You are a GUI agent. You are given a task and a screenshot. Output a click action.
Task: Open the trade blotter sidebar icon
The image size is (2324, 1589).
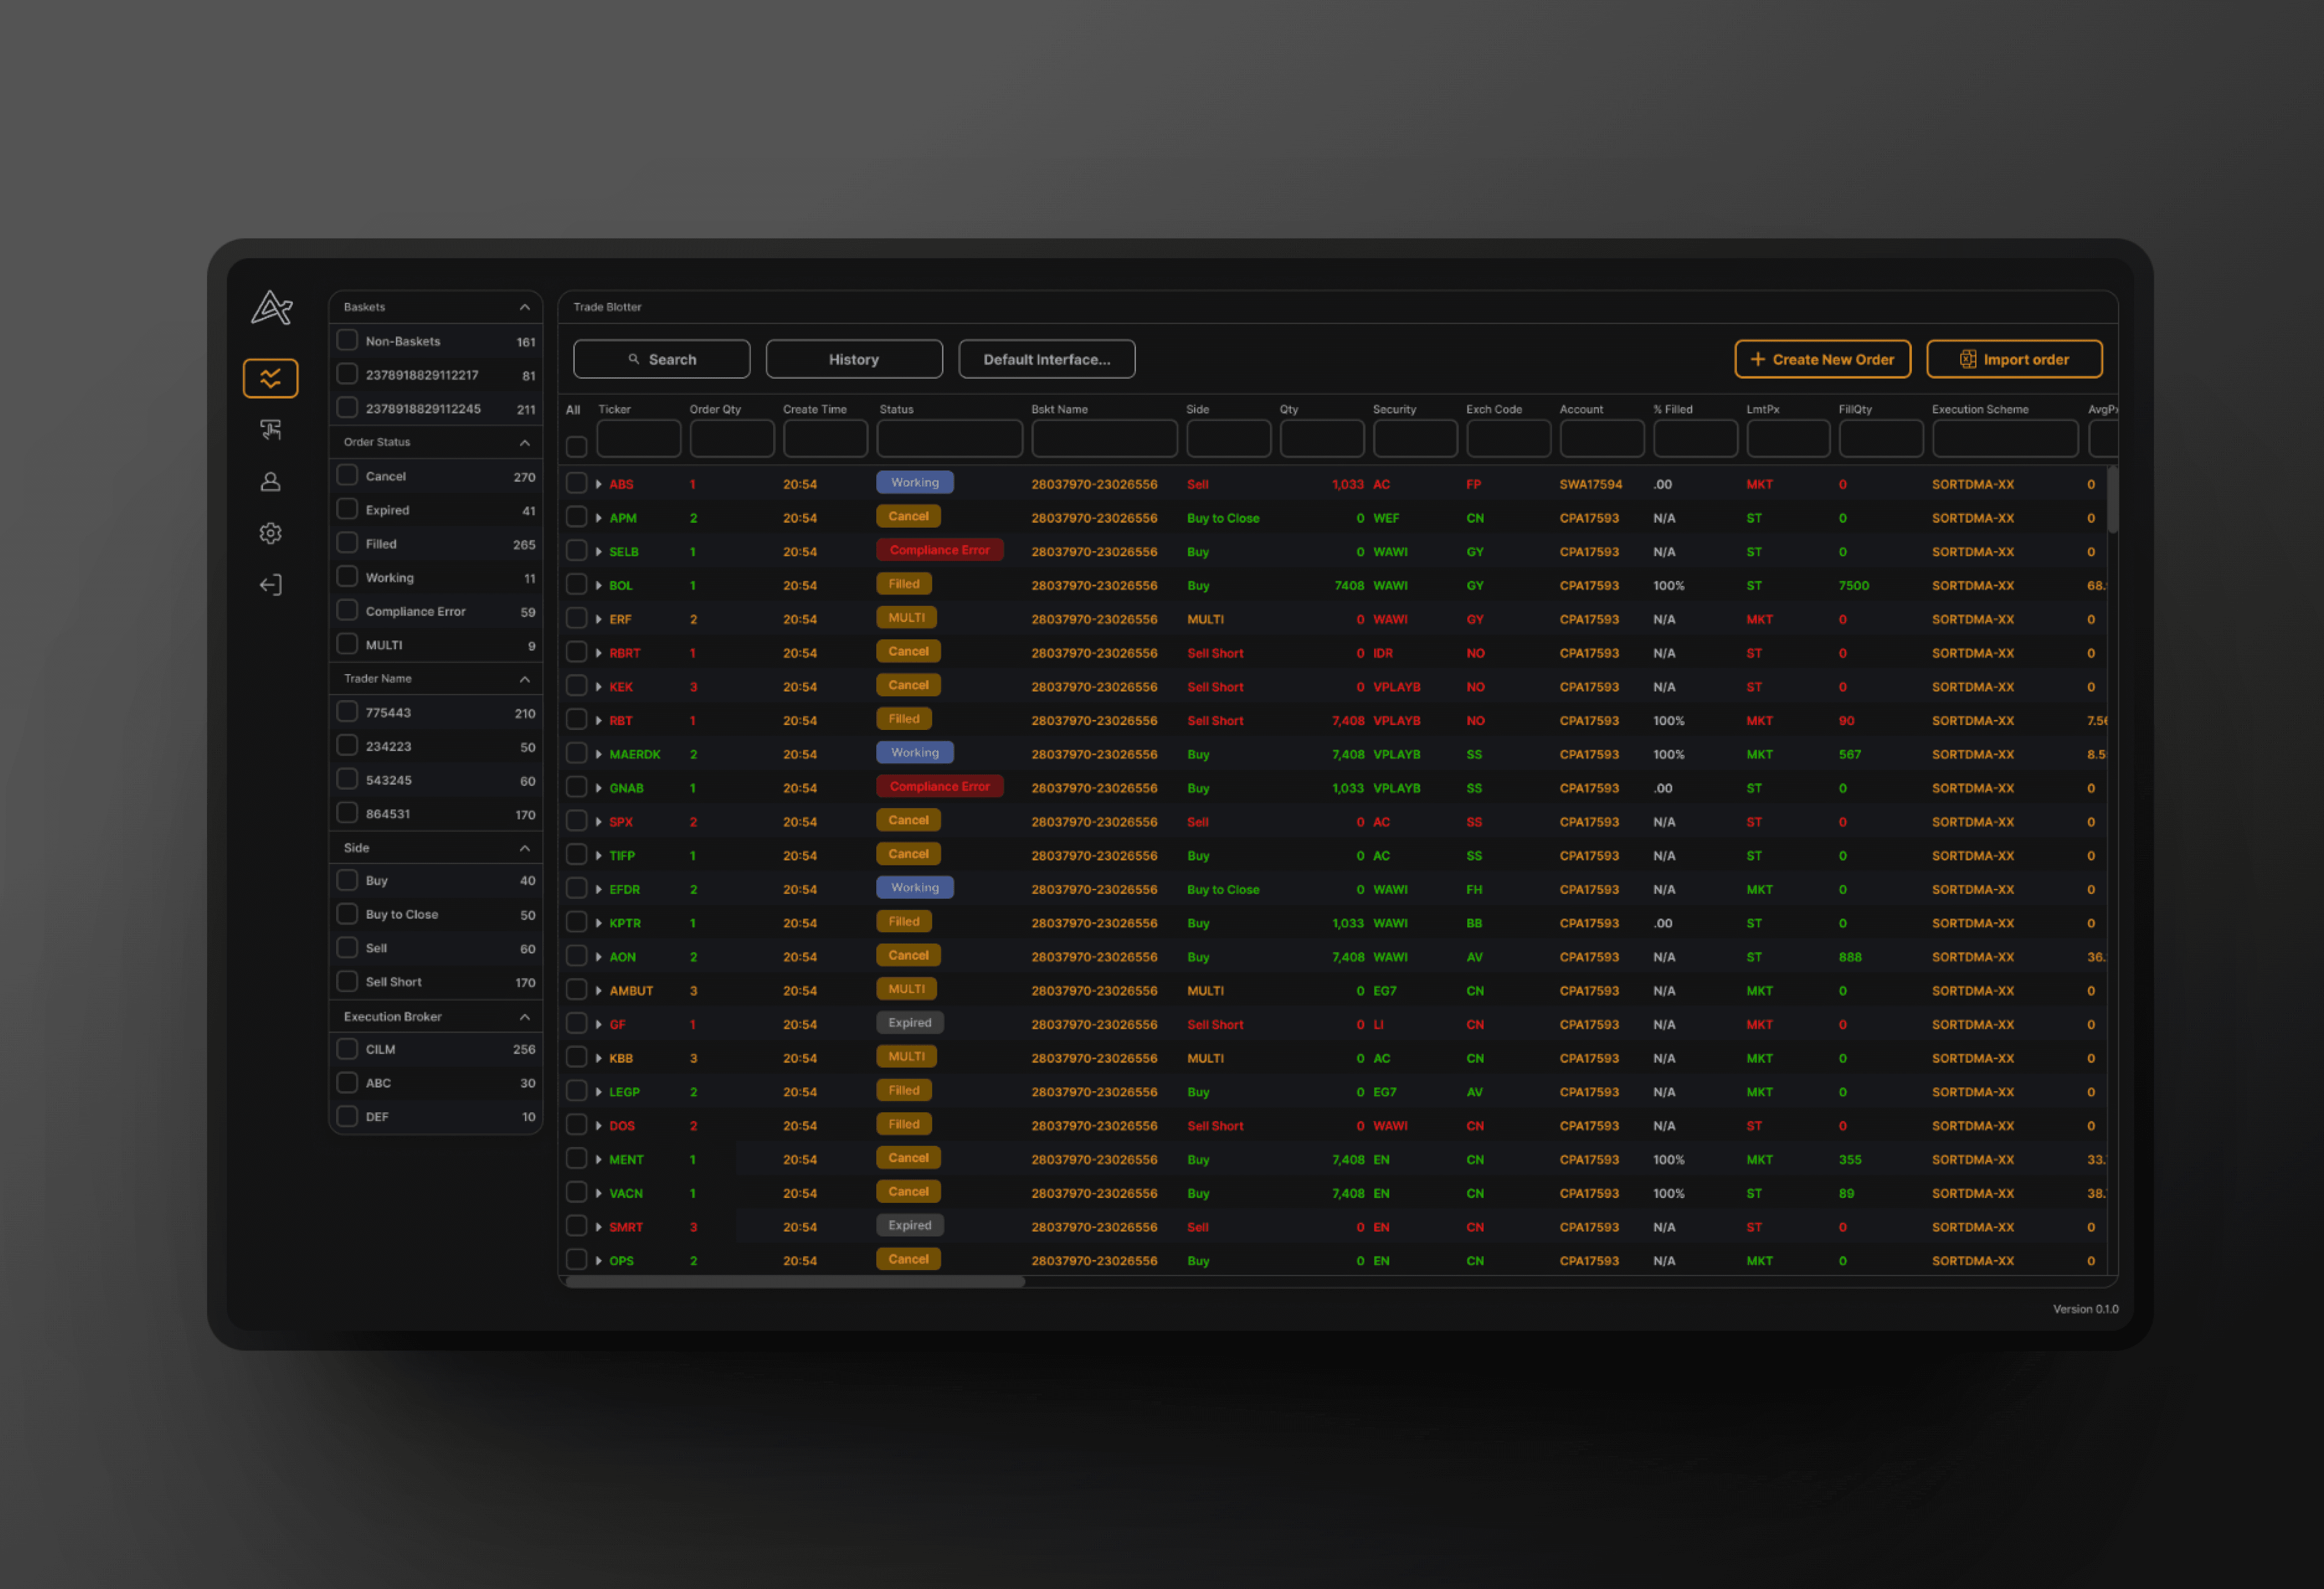[270, 378]
